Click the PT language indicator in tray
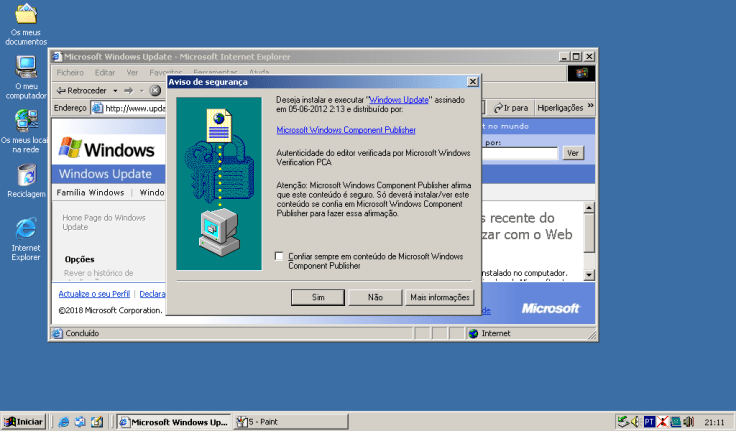The width and height of the screenshot is (736, 431). pyautogui.click(x=649, y=422)
